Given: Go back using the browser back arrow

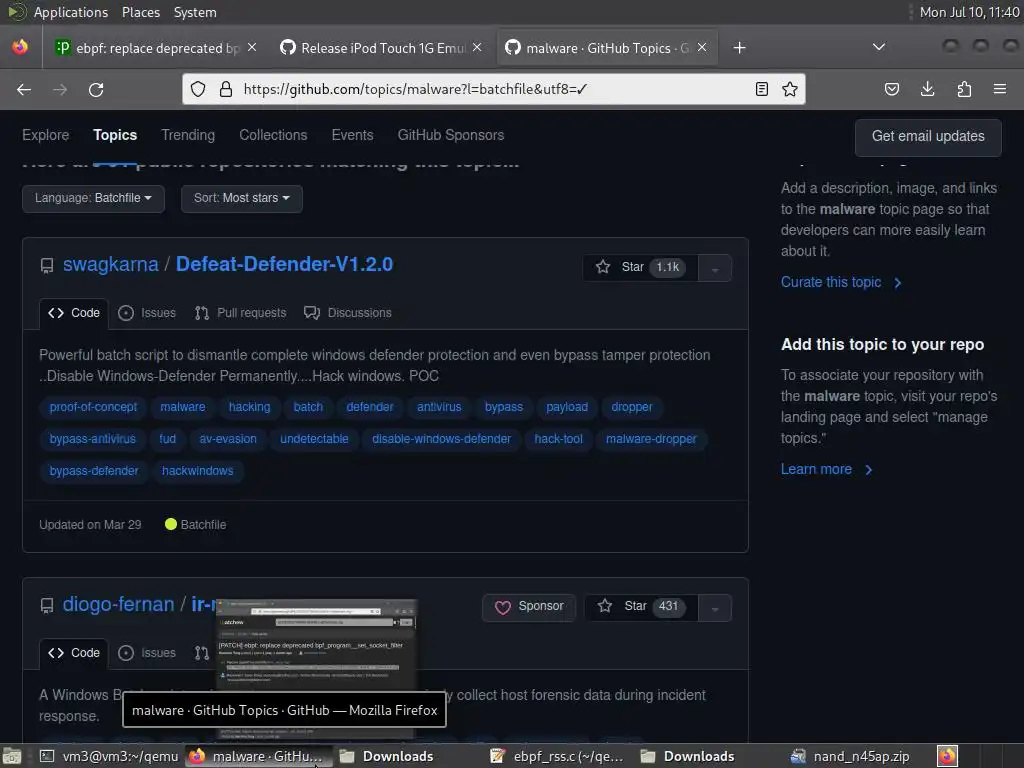Looking at the screenshot, I should 24,89.
